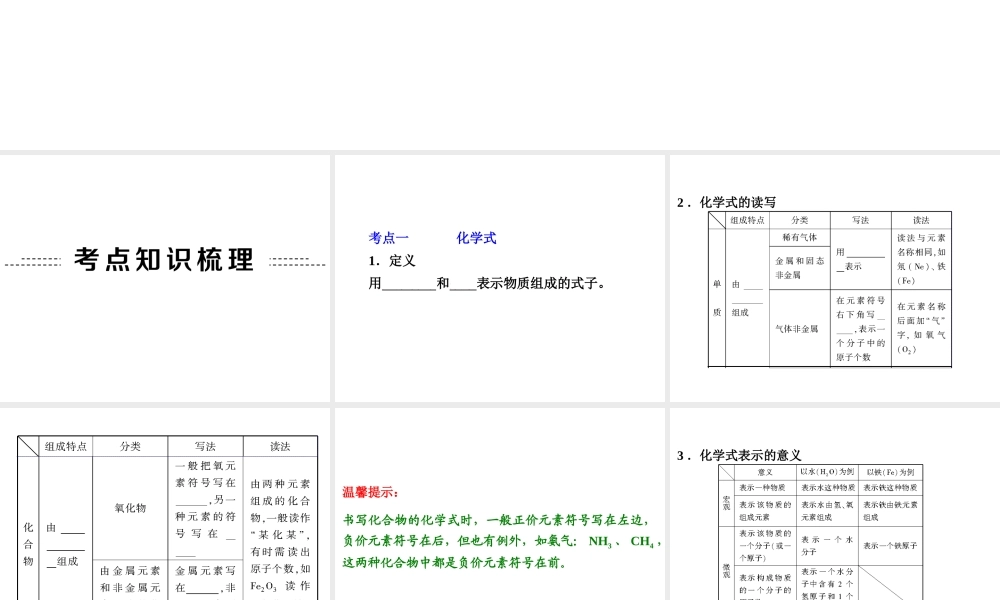
Task: Open the 温馨提示 tip slide thumbnail
Action: tap(499, 504)
